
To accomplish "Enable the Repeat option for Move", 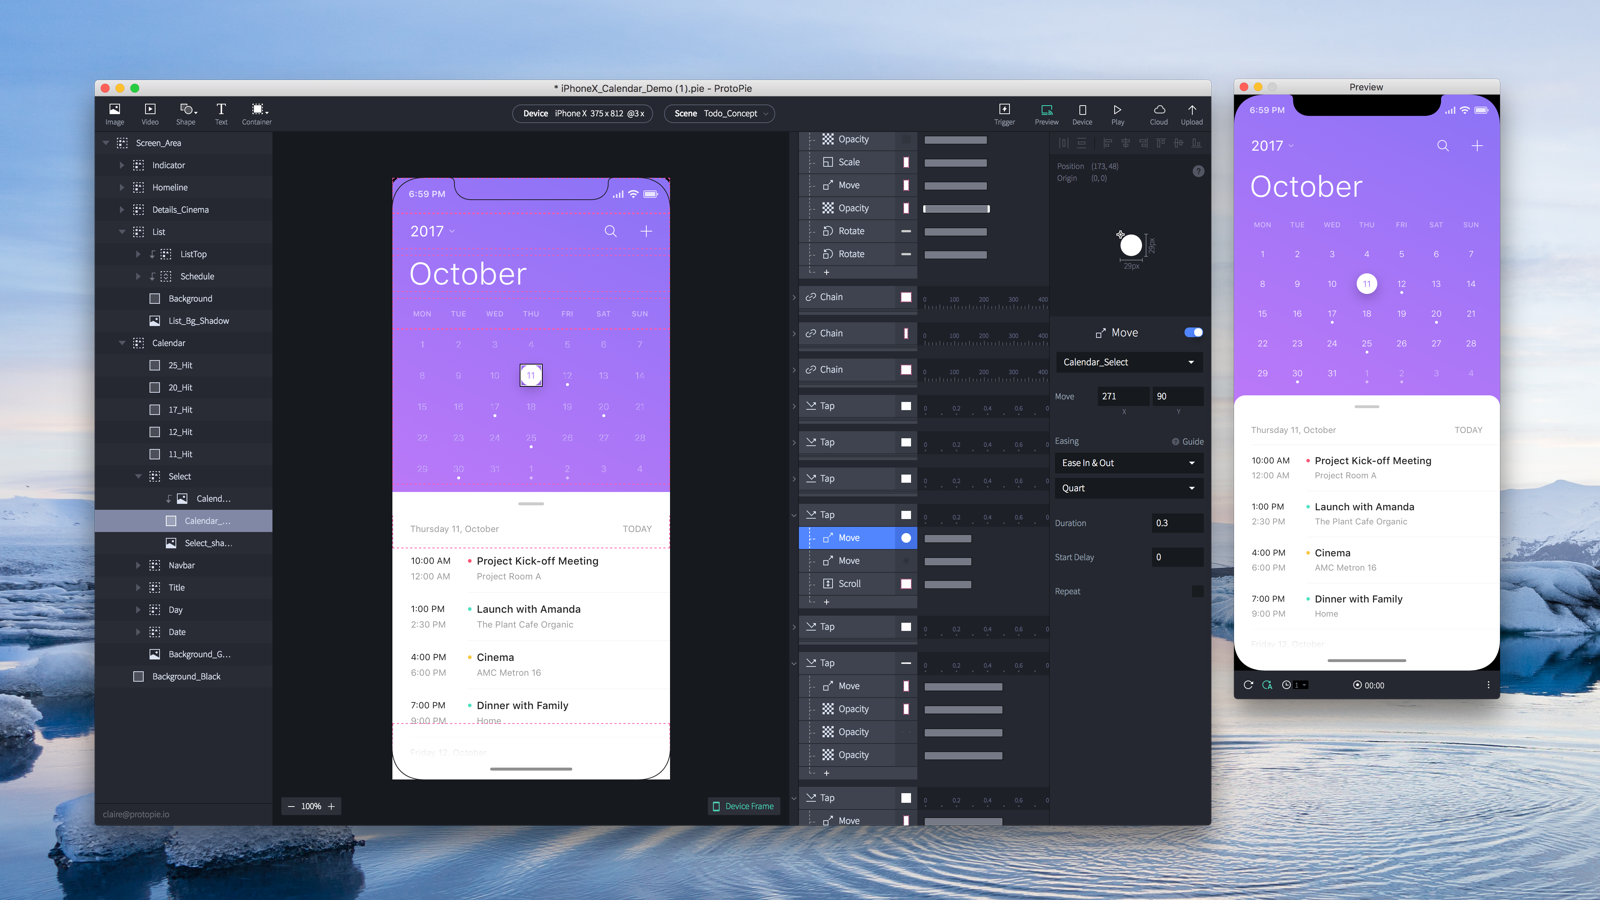I will [x=1196, y=591].
